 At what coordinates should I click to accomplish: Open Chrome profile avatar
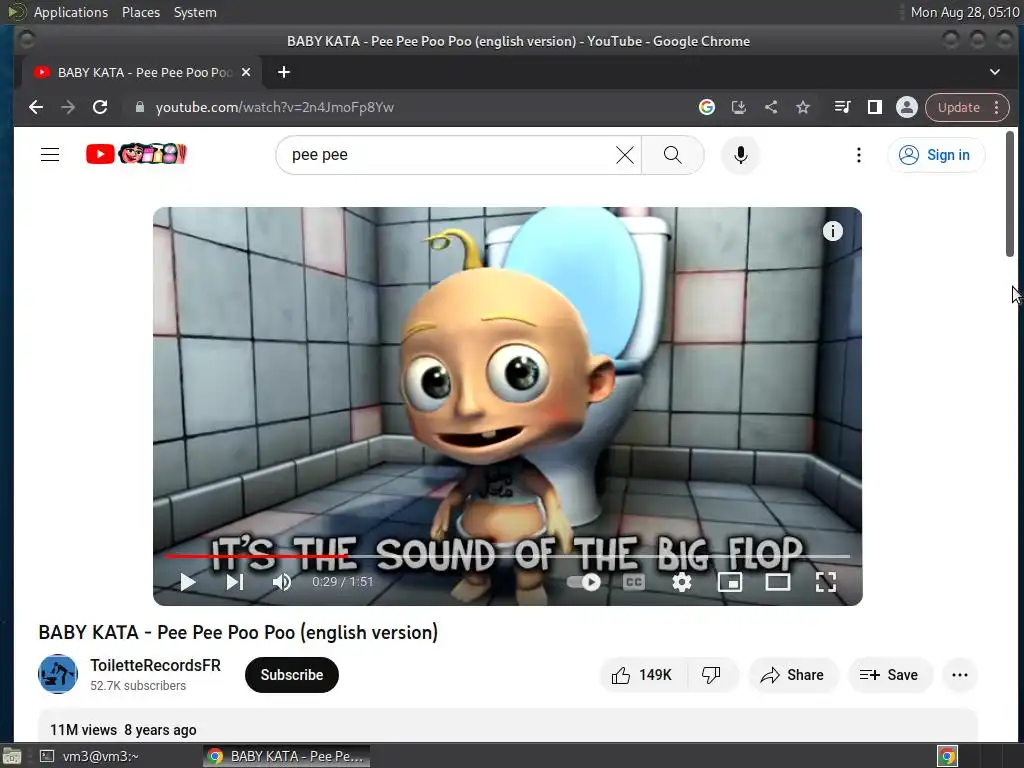coord(906,107)
